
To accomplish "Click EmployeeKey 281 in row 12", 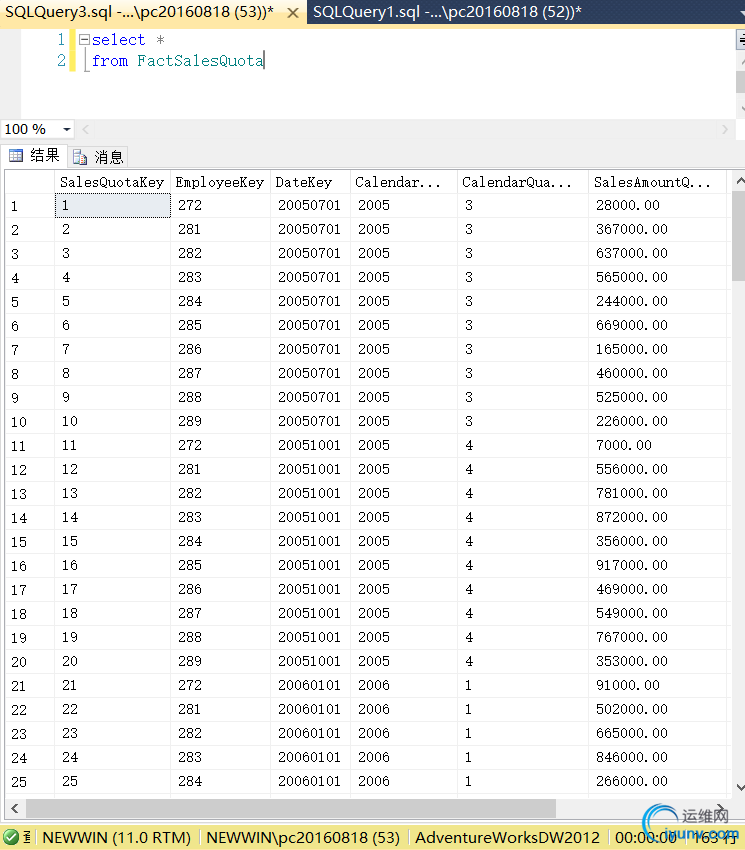I will pyautogui.click(x=220, y=470).
